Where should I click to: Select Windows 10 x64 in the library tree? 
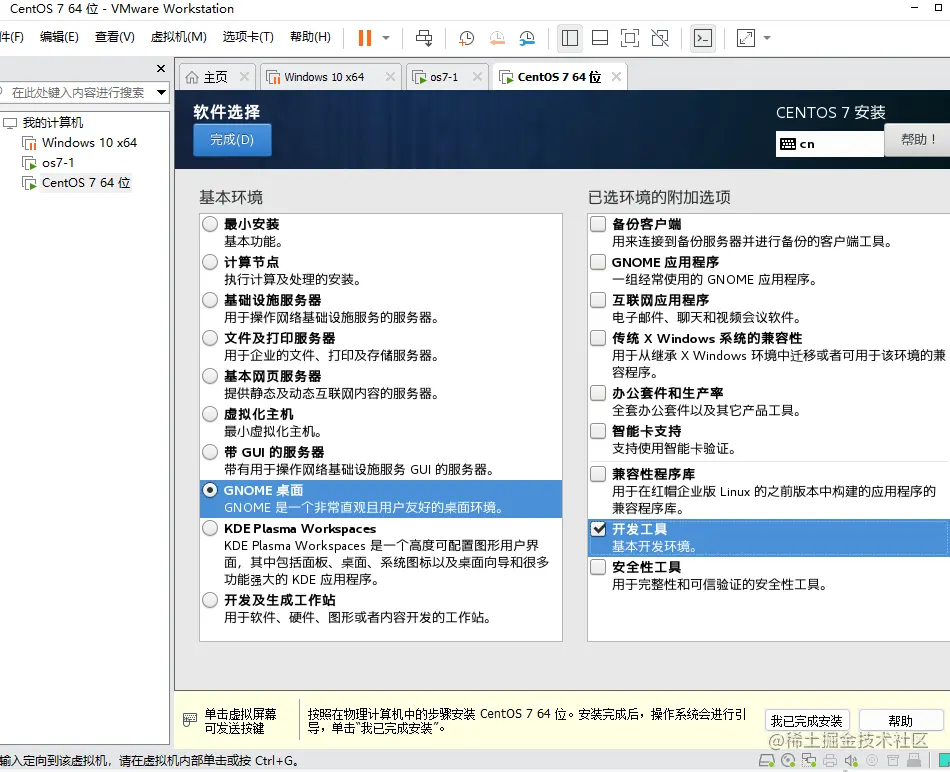(89, 143)
